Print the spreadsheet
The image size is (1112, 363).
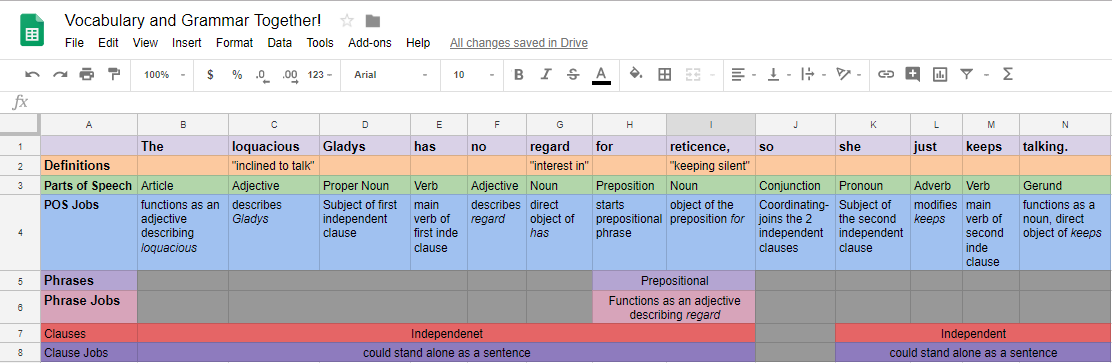click(87, 74)
